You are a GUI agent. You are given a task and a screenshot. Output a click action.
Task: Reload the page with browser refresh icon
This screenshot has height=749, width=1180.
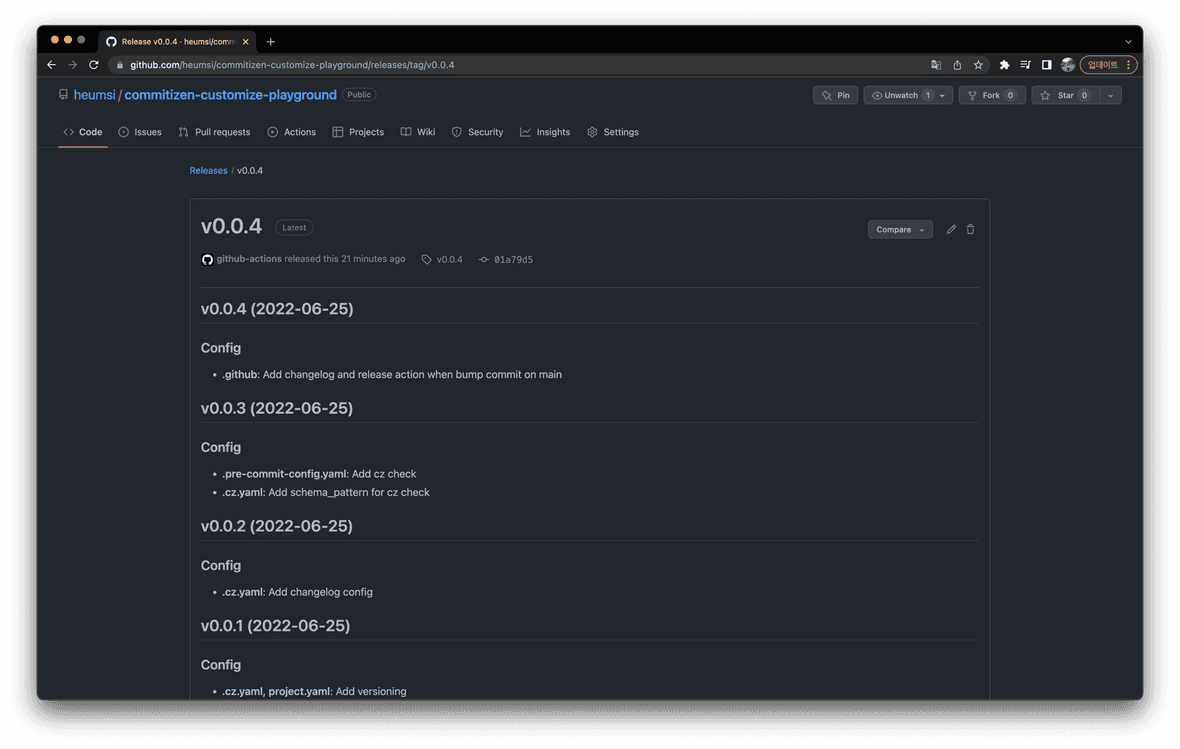click(x=94, y=65)
